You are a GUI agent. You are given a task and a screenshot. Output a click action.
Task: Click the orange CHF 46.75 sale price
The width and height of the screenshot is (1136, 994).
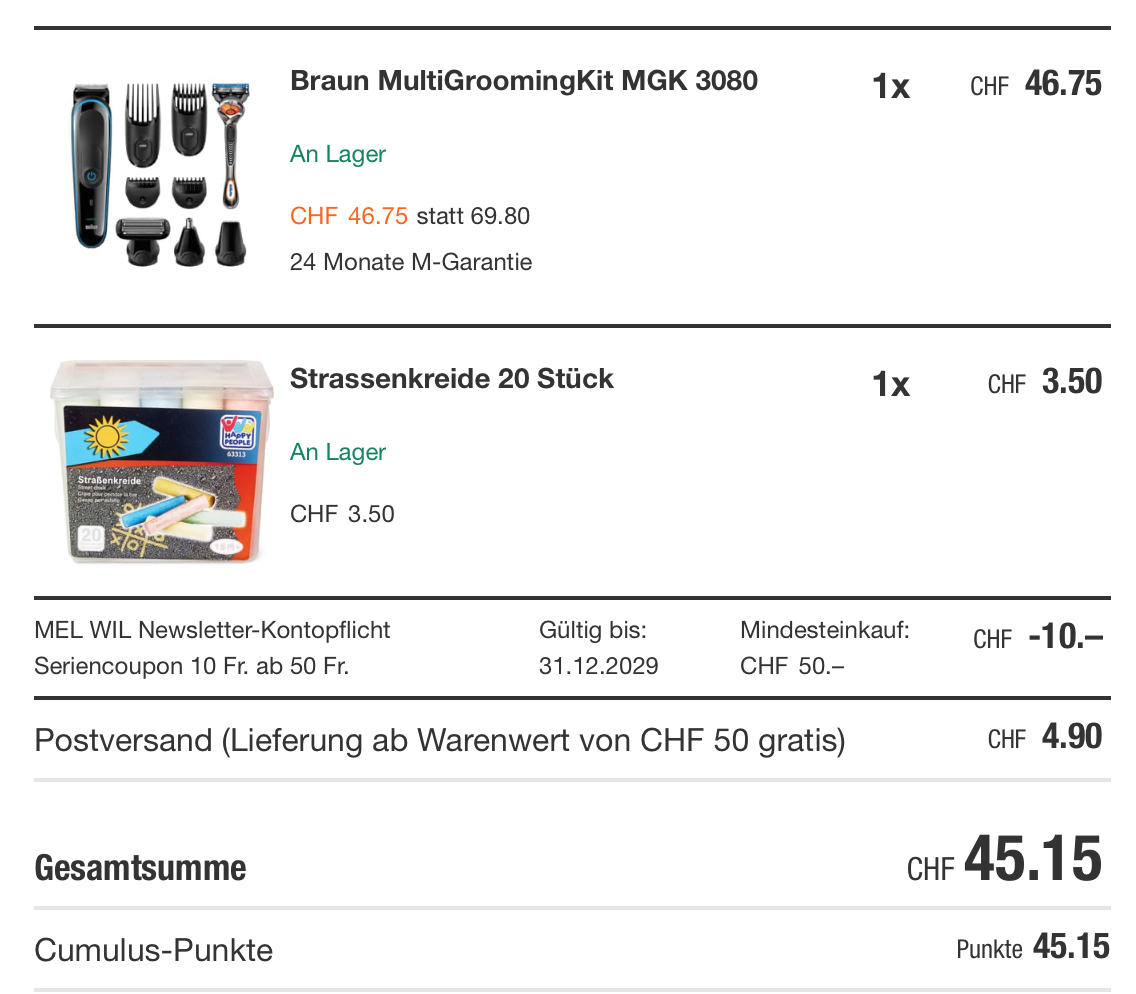349,216
